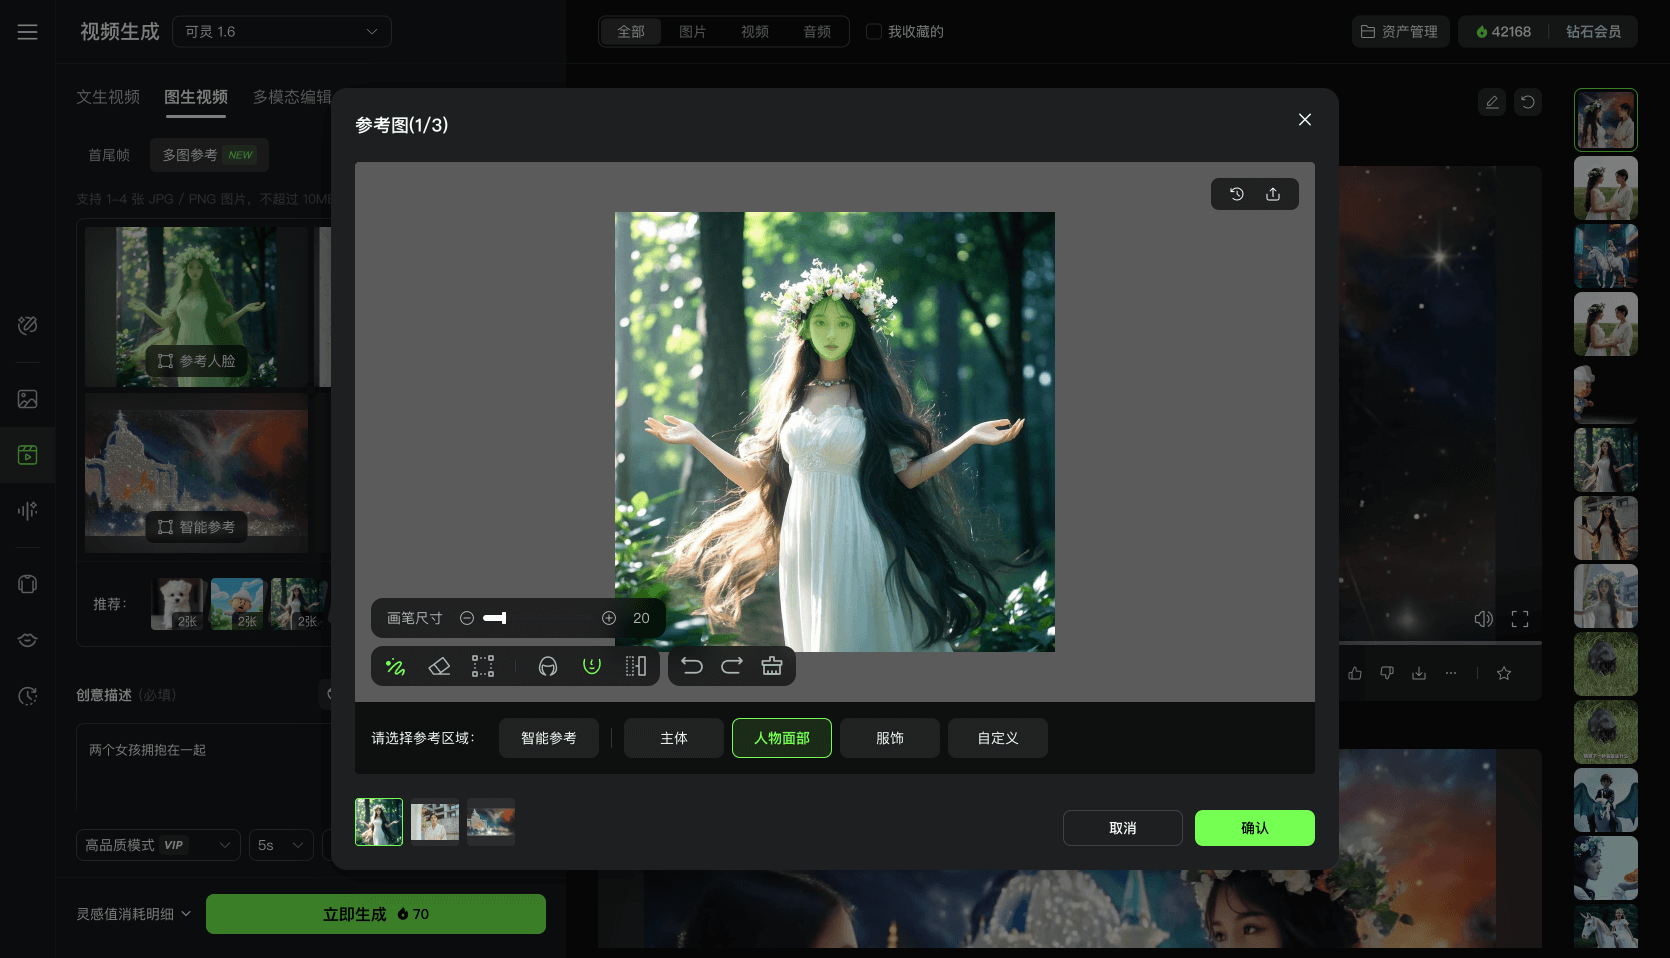The image size is (1670, 958).
Task: Dislike the generated video with thumbs down
Action: click(1387, 673)
